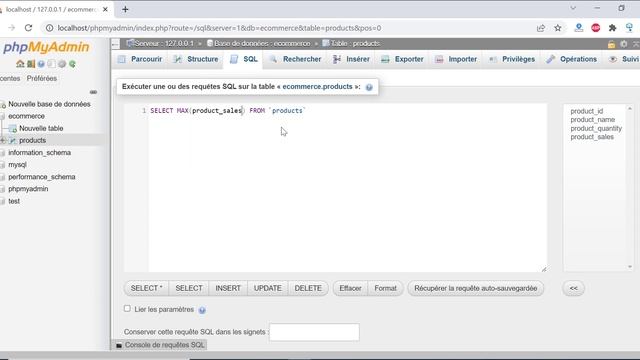Click the browser download/profile icon
The height and width of the screenshot is (360, 640).
click(578, 28)
